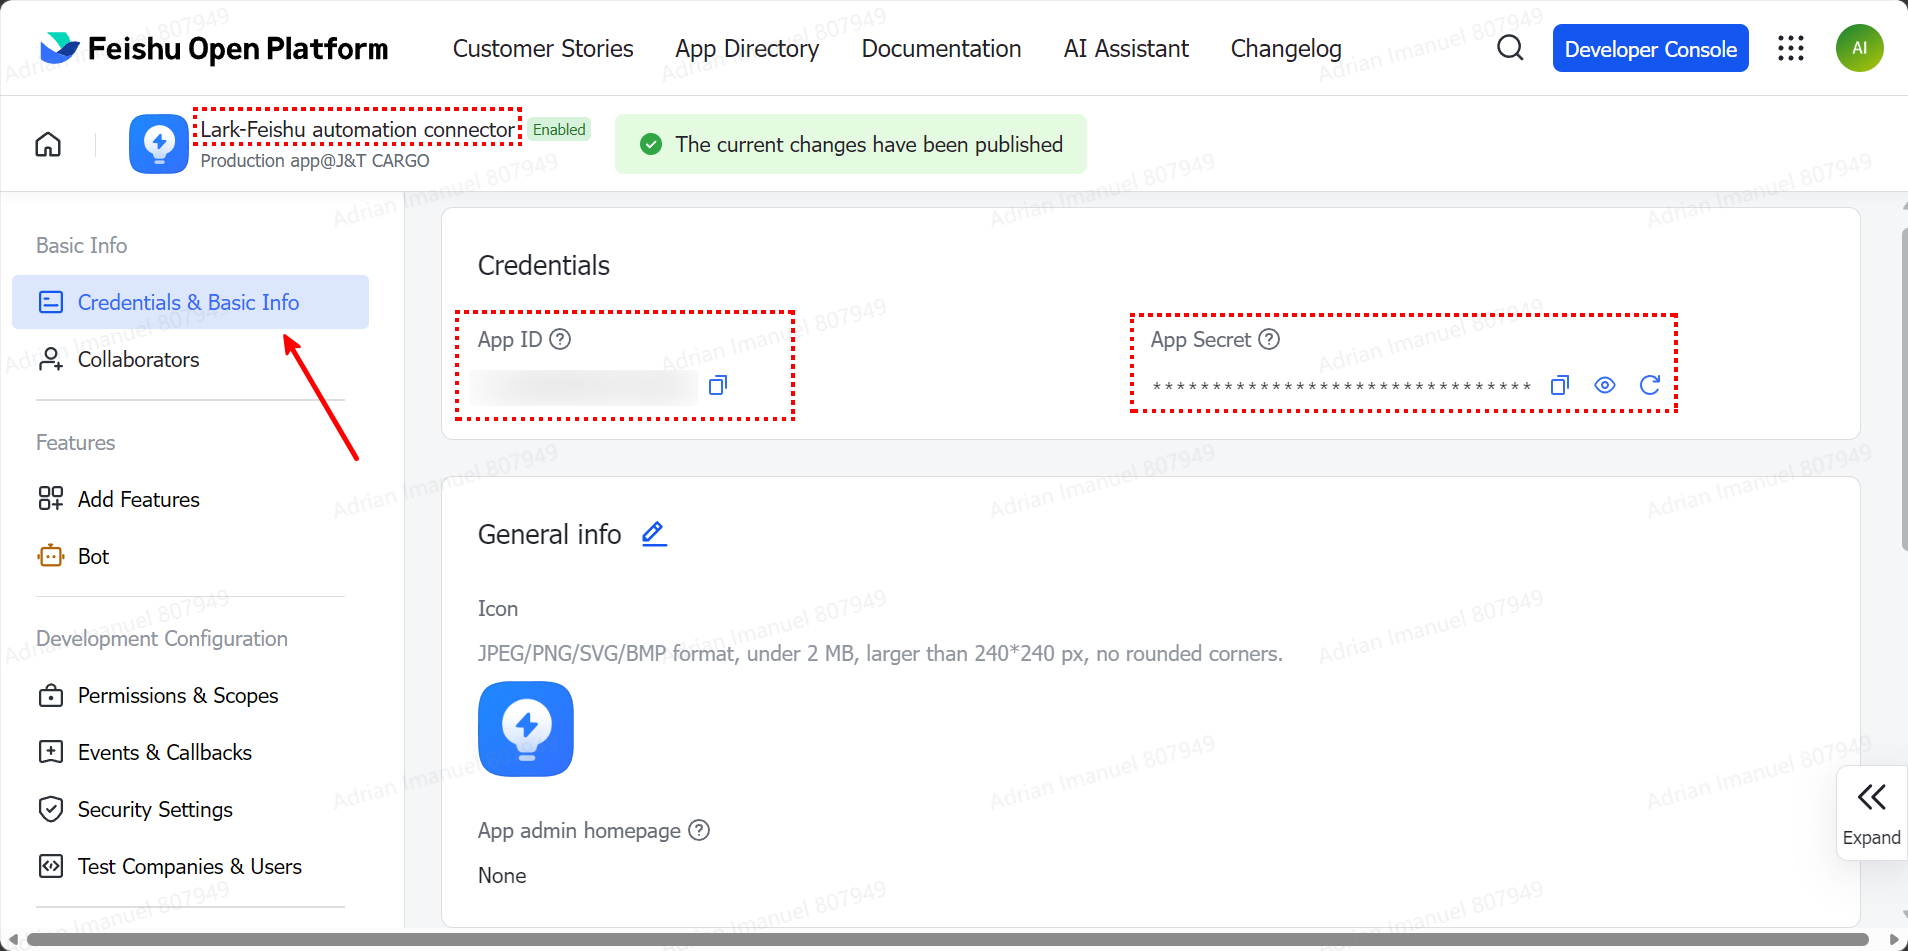
Task: Click the Test Companies code icon
Action: tap(50, 866)
